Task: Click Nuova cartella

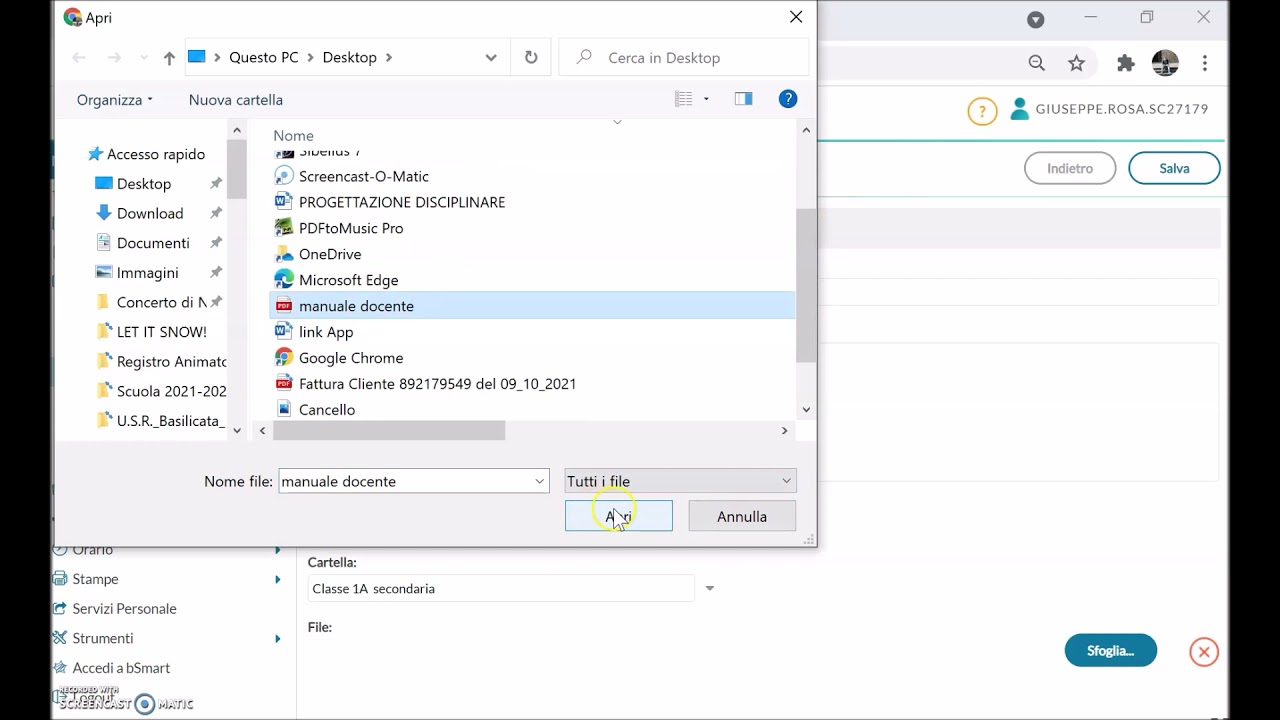Action: pos(236,100)
